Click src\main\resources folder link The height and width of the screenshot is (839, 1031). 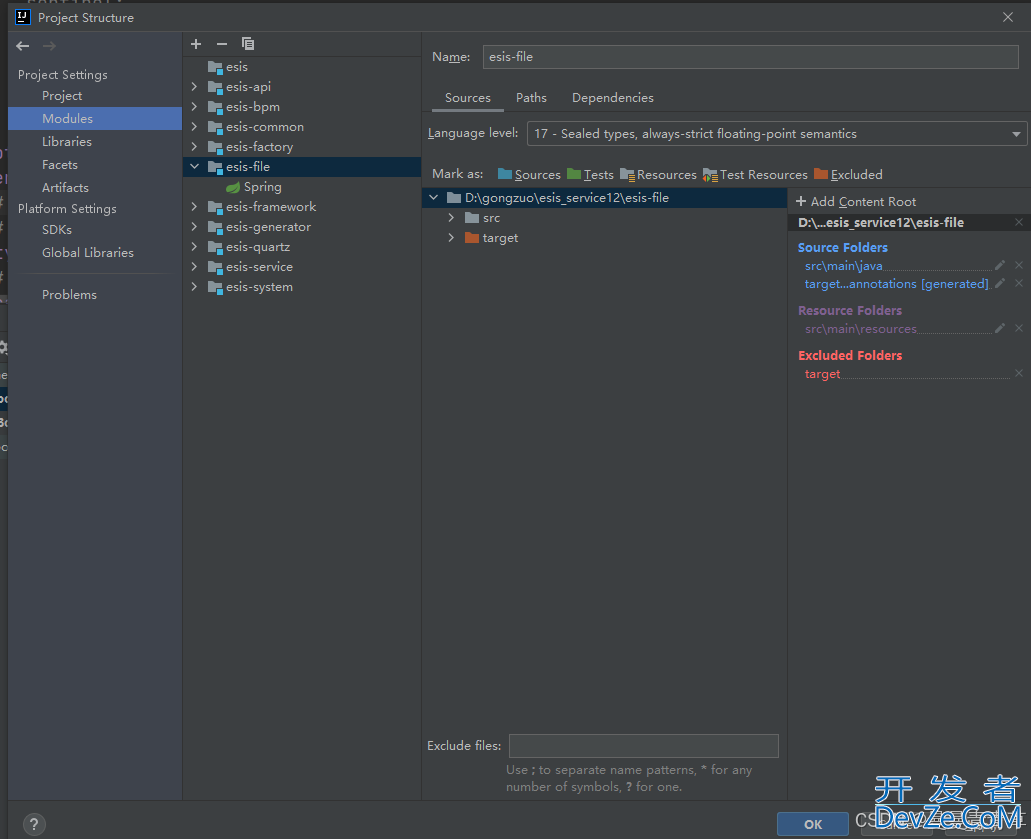pyautogui.click(x=861, y=329)
